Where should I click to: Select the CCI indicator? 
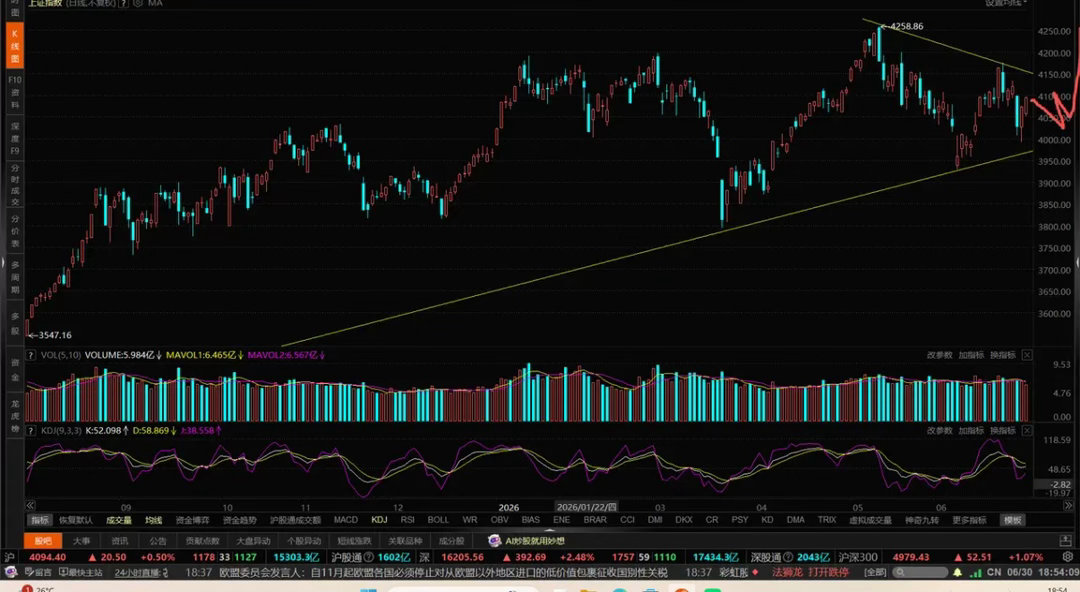[627, 520]
